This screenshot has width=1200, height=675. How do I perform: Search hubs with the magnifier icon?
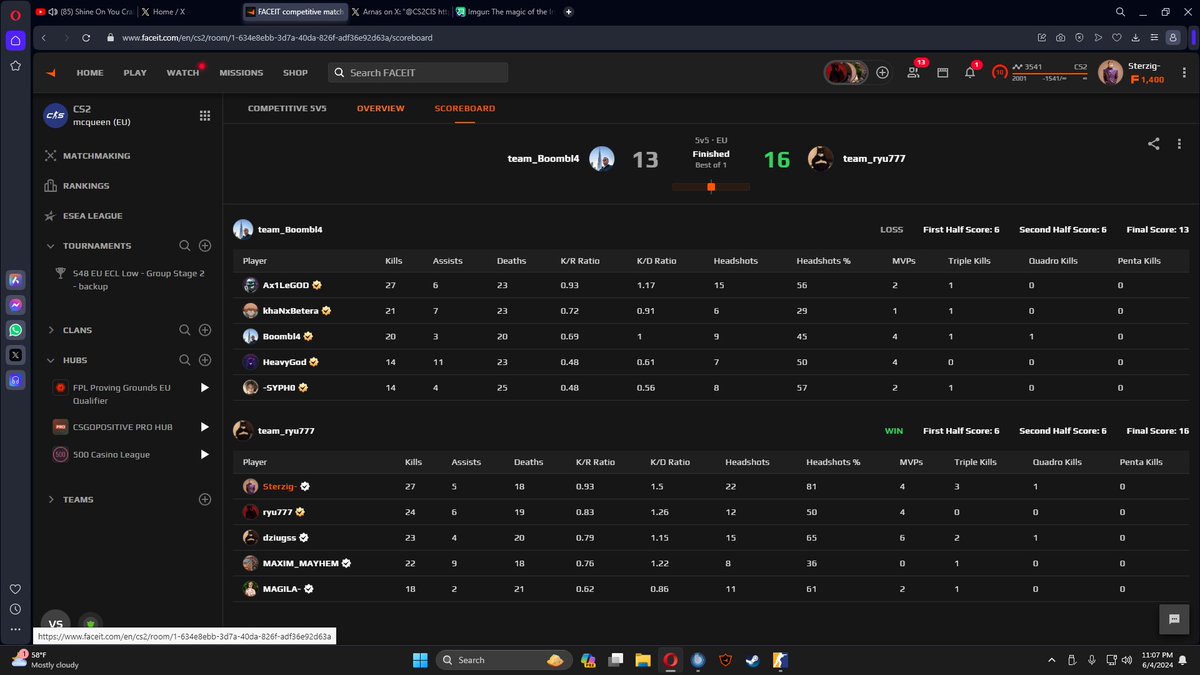(184, 360)
